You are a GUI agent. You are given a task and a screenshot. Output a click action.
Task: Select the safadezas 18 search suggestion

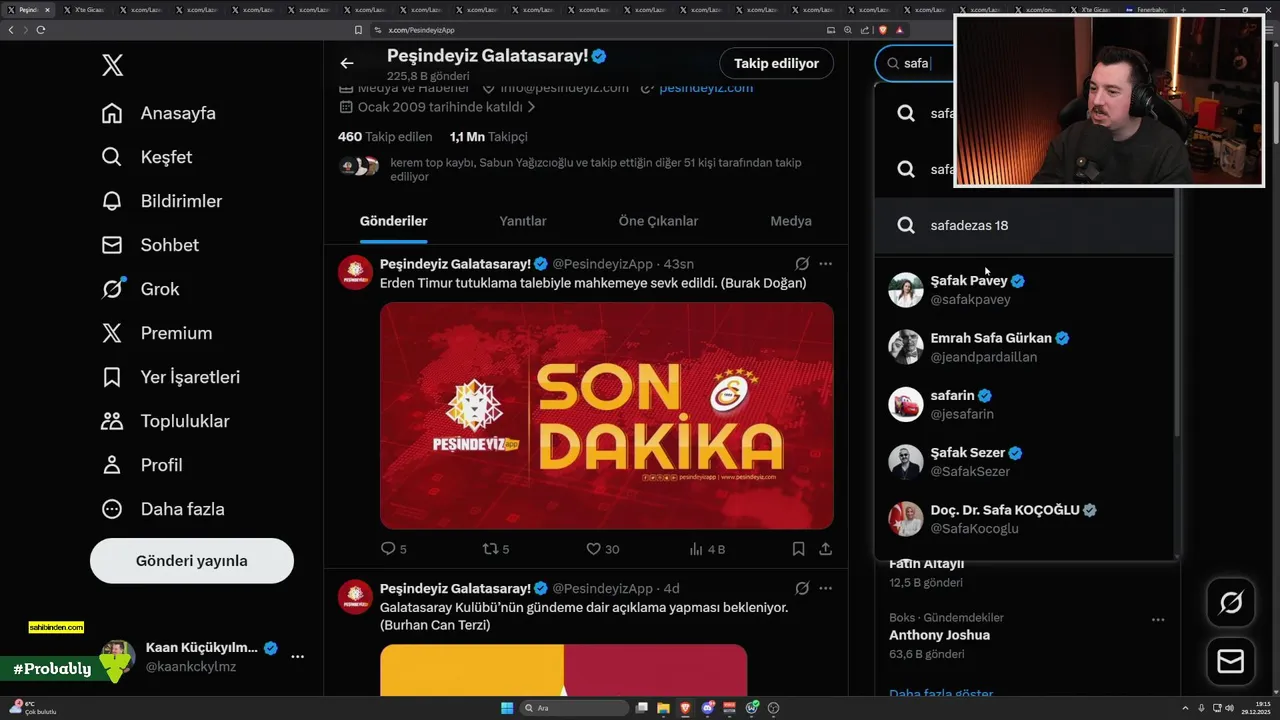point(1024,226)
